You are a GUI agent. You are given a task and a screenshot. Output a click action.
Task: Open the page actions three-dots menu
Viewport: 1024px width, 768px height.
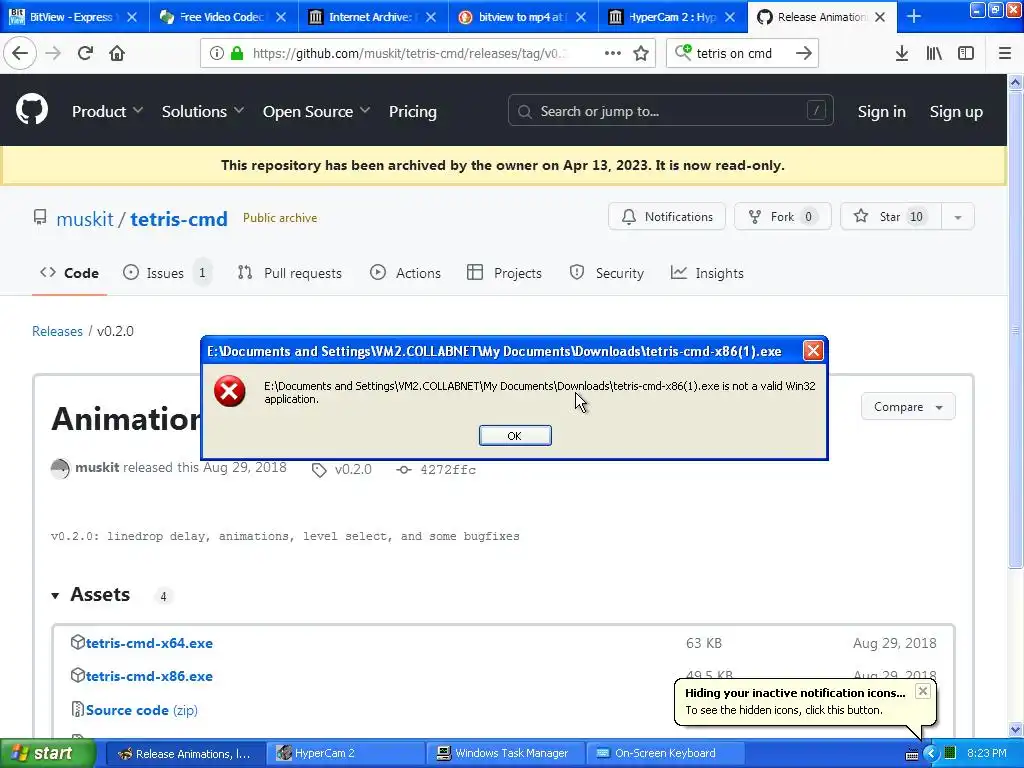point(613,54)
